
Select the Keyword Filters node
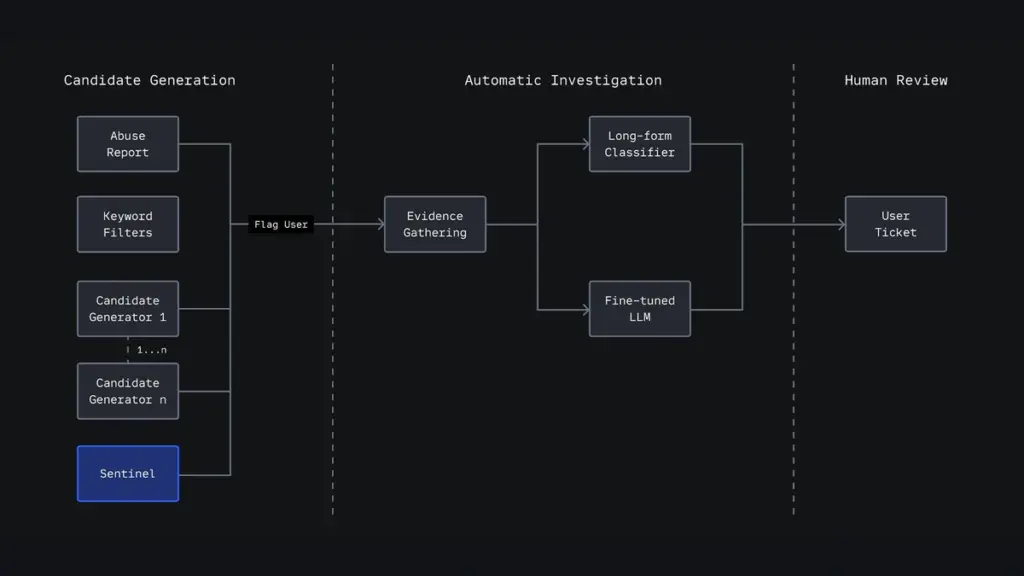pos(128,224)
